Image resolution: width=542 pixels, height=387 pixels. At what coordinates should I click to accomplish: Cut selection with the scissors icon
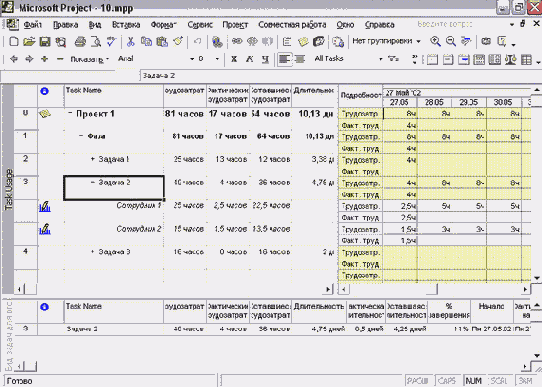pyautogui.click(x=130, y=42)
